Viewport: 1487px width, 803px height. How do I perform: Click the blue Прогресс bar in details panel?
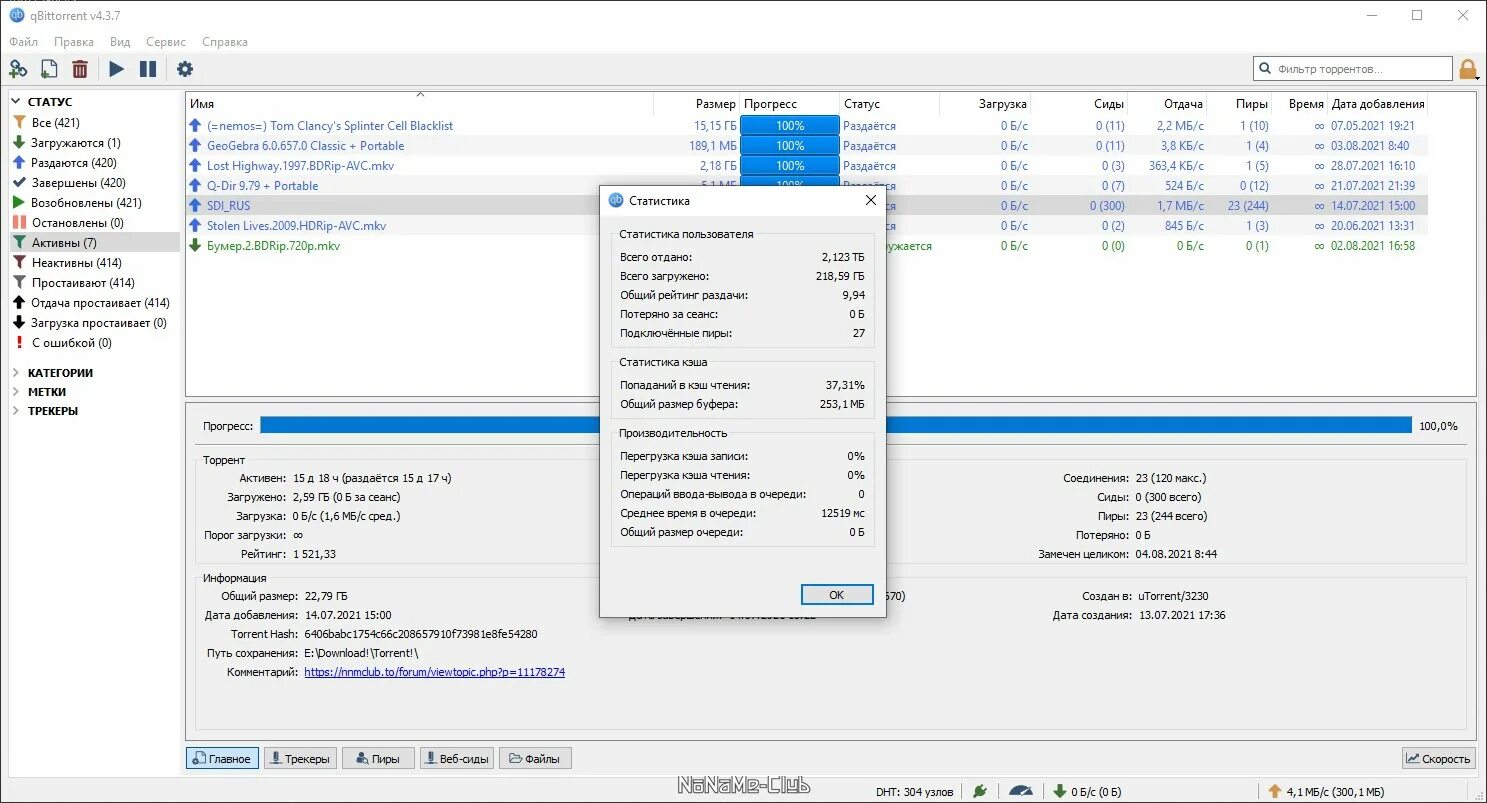tap(836, 426)
